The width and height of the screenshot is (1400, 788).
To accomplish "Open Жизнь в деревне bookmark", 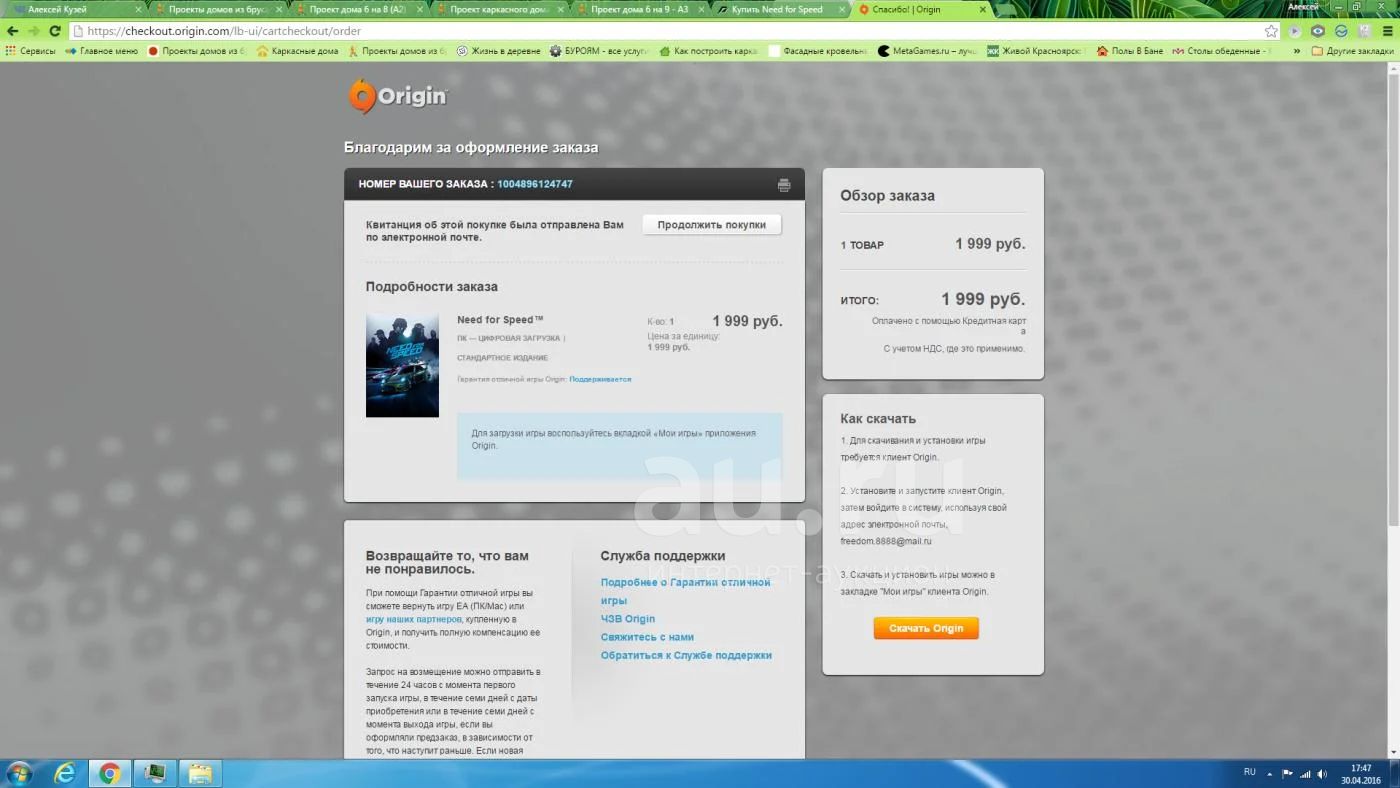I will click(x=499, y=51).
